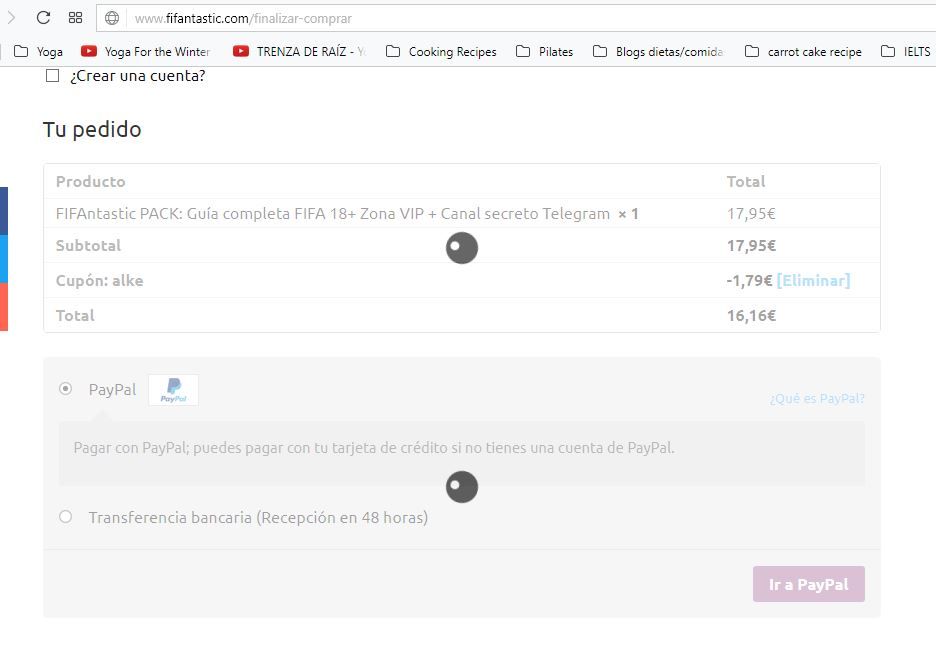Click the Producto column header
The image size is (936, 658).
point(91,182)
